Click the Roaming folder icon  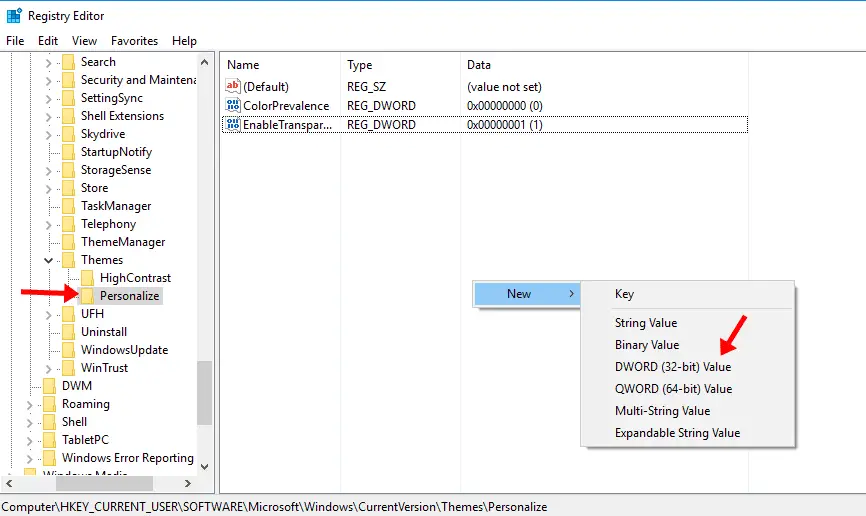[49, 404]
